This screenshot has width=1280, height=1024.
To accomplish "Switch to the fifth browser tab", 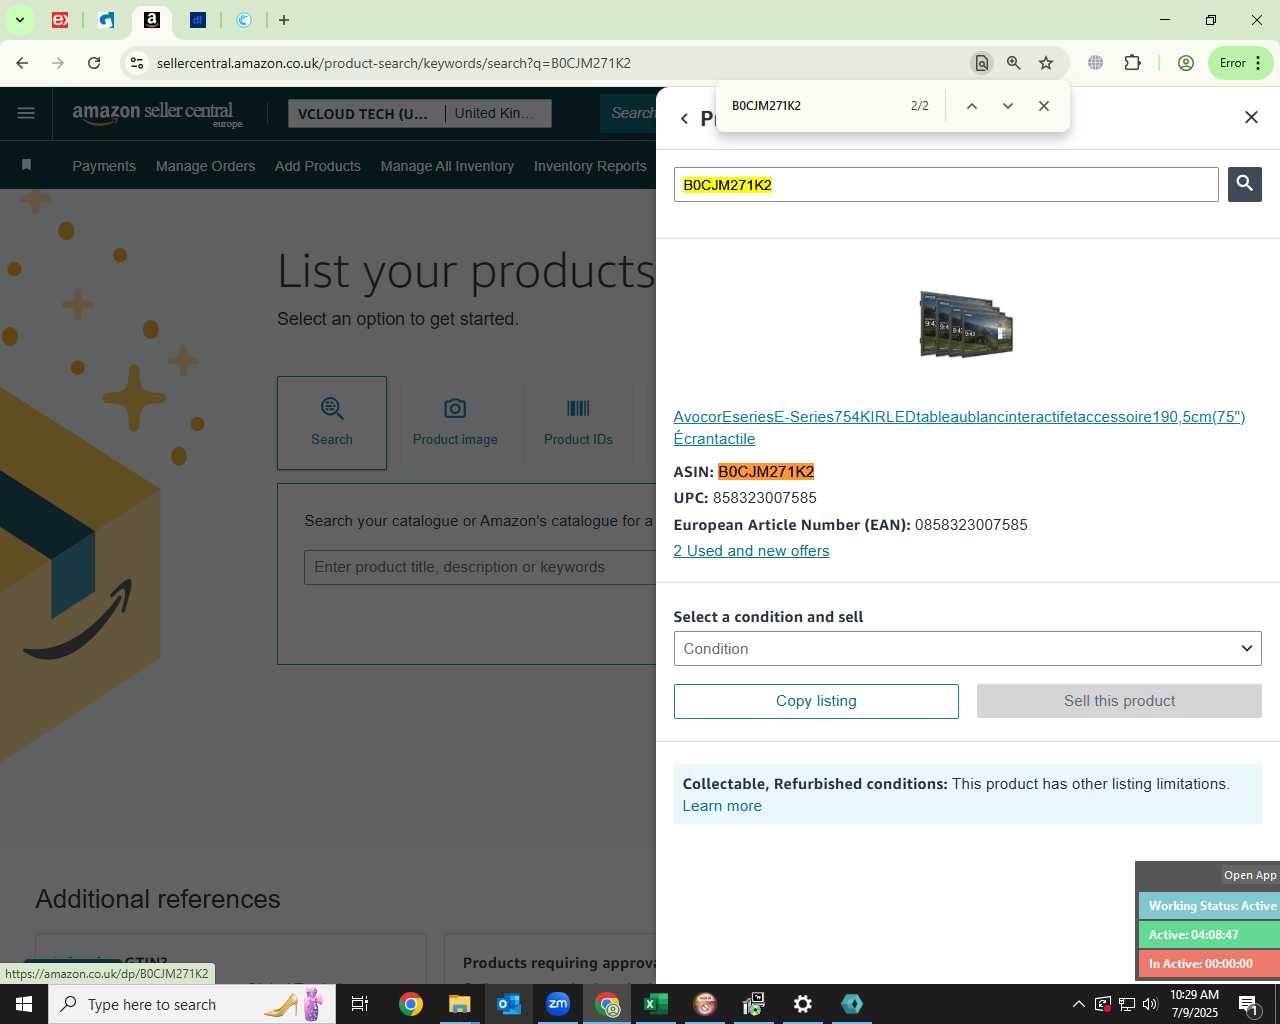I will click(244, 20).
